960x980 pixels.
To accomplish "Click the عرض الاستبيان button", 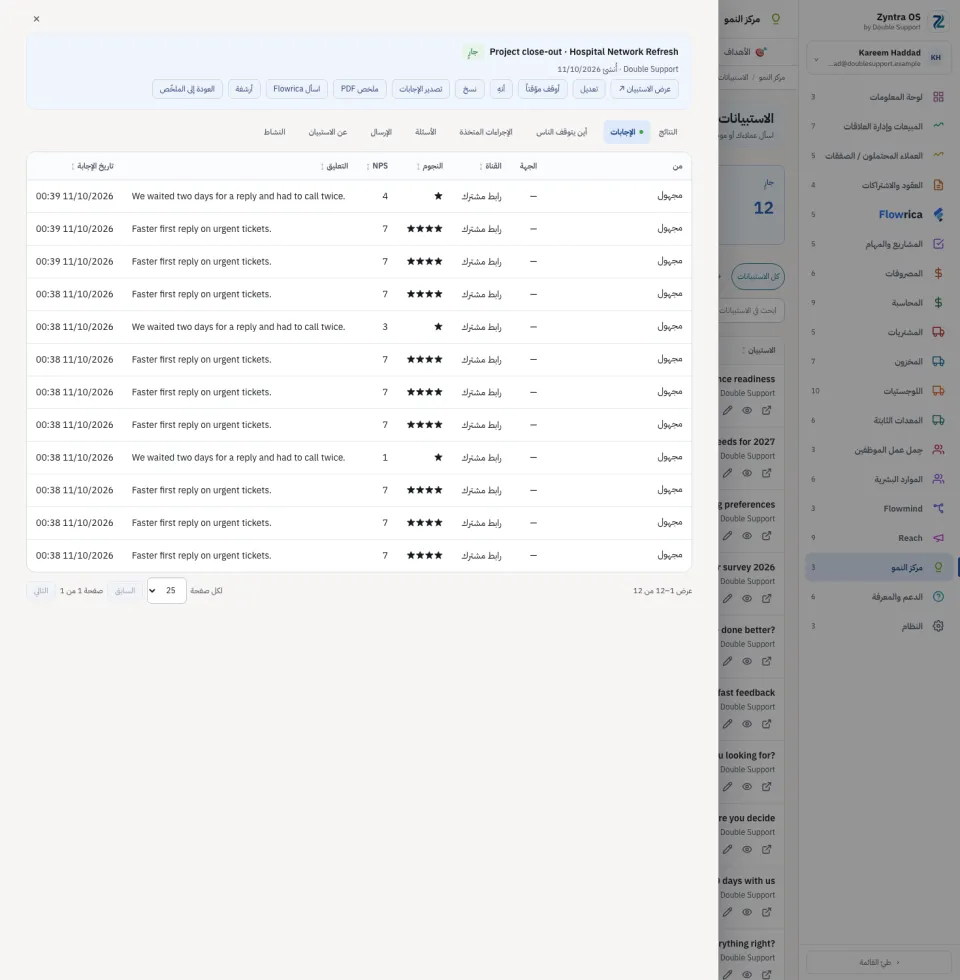I will pyautogui.click(x=644, y=89).
